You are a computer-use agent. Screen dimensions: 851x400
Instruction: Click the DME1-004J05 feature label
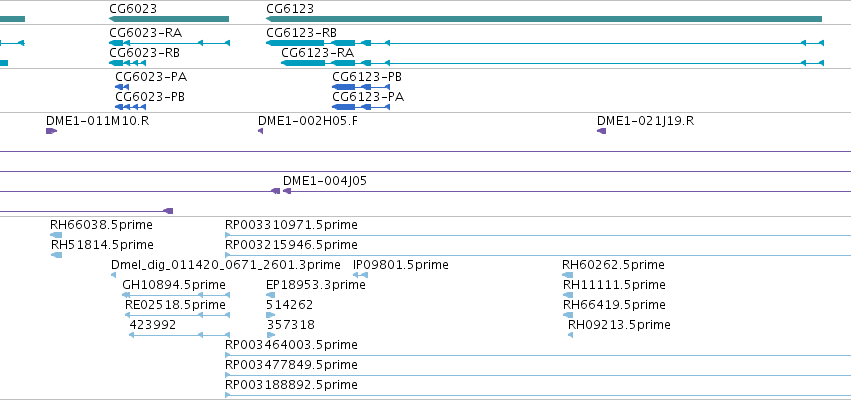point(325,181)
